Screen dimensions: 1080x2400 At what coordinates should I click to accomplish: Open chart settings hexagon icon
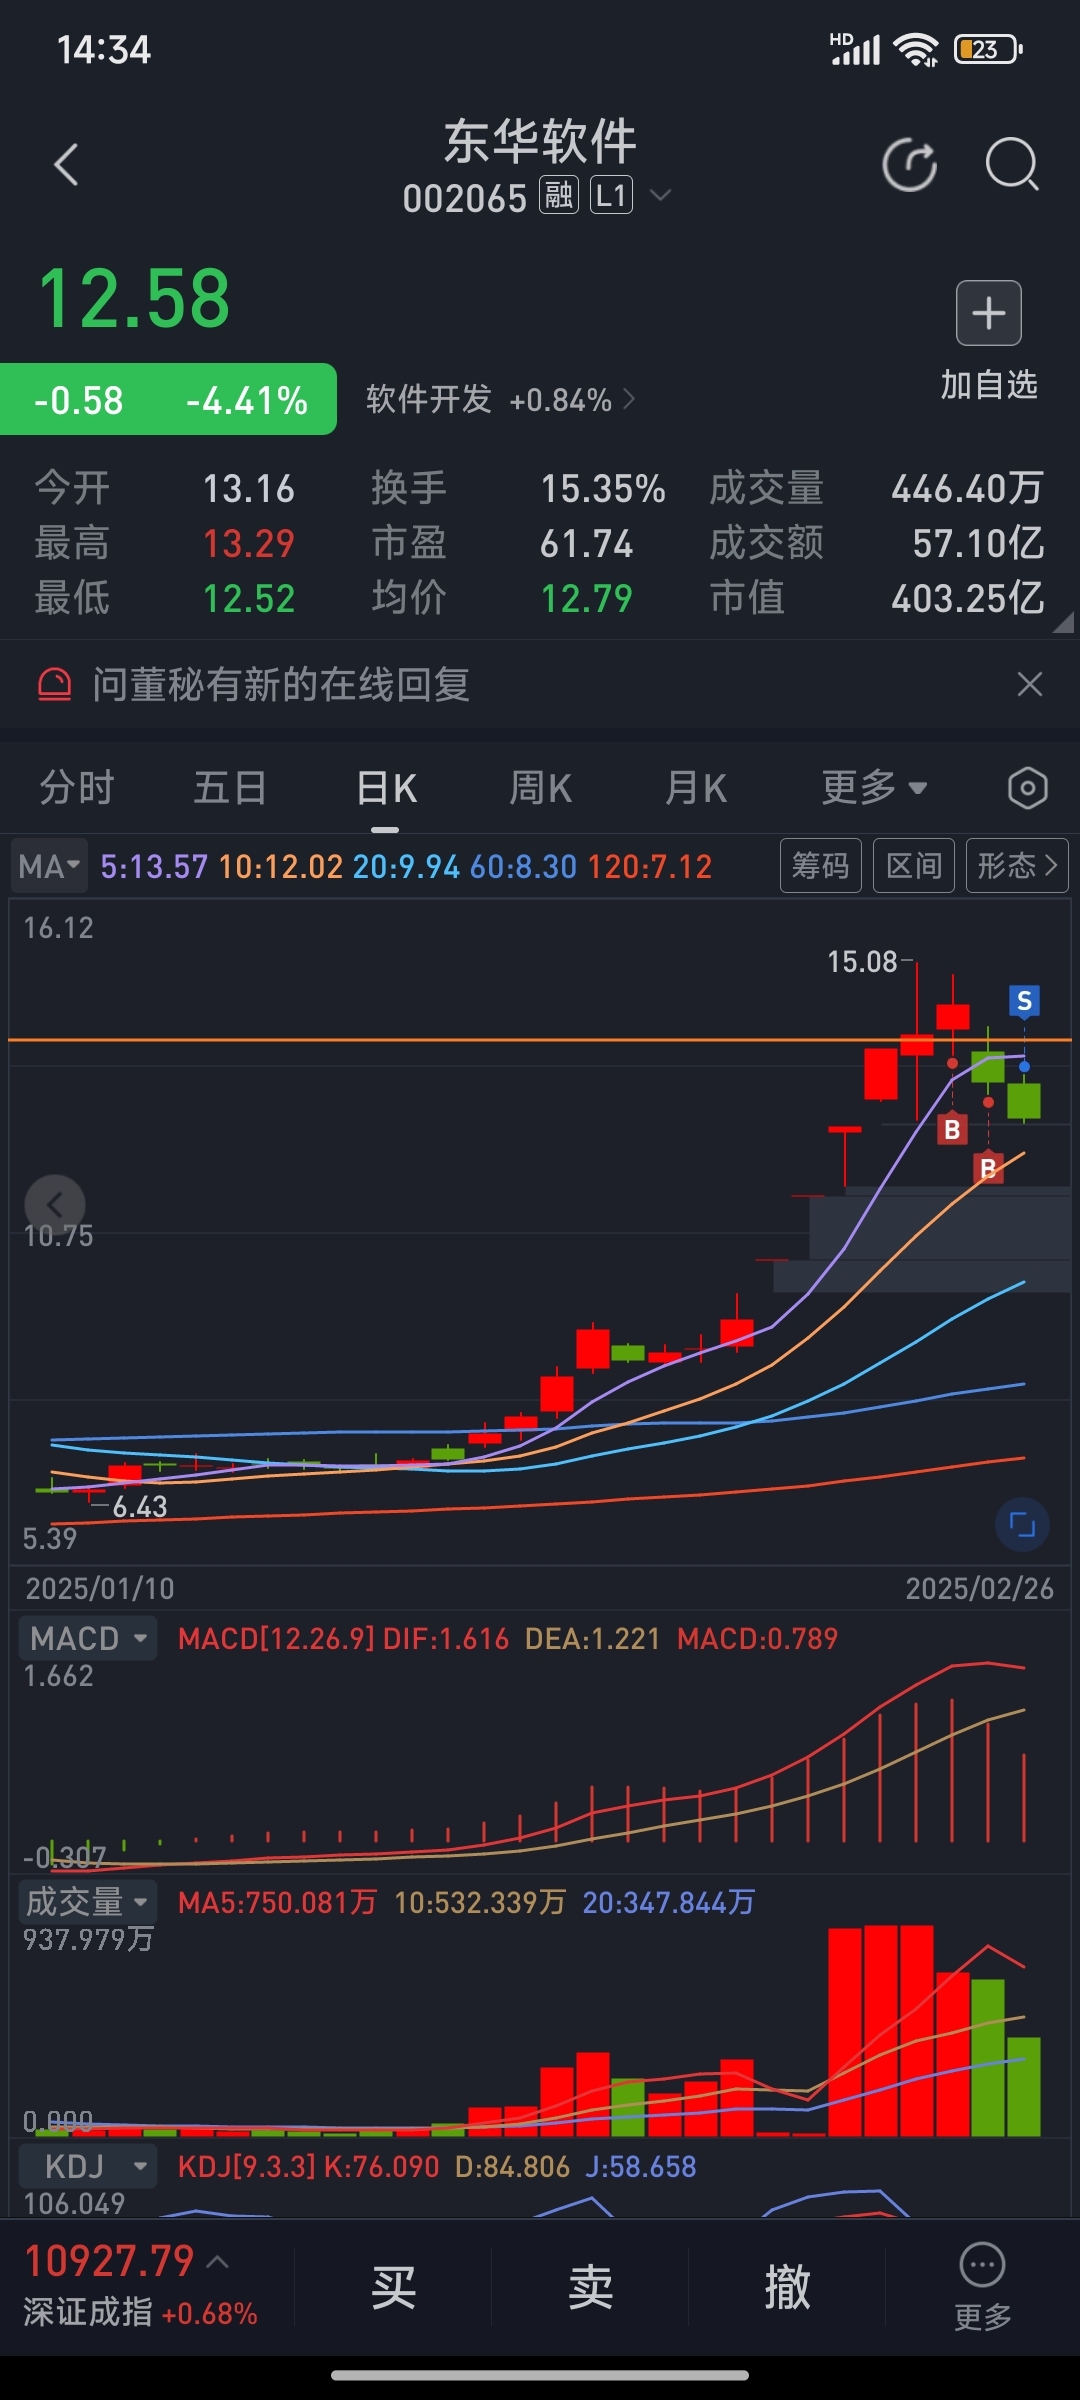coord(1027,789)
